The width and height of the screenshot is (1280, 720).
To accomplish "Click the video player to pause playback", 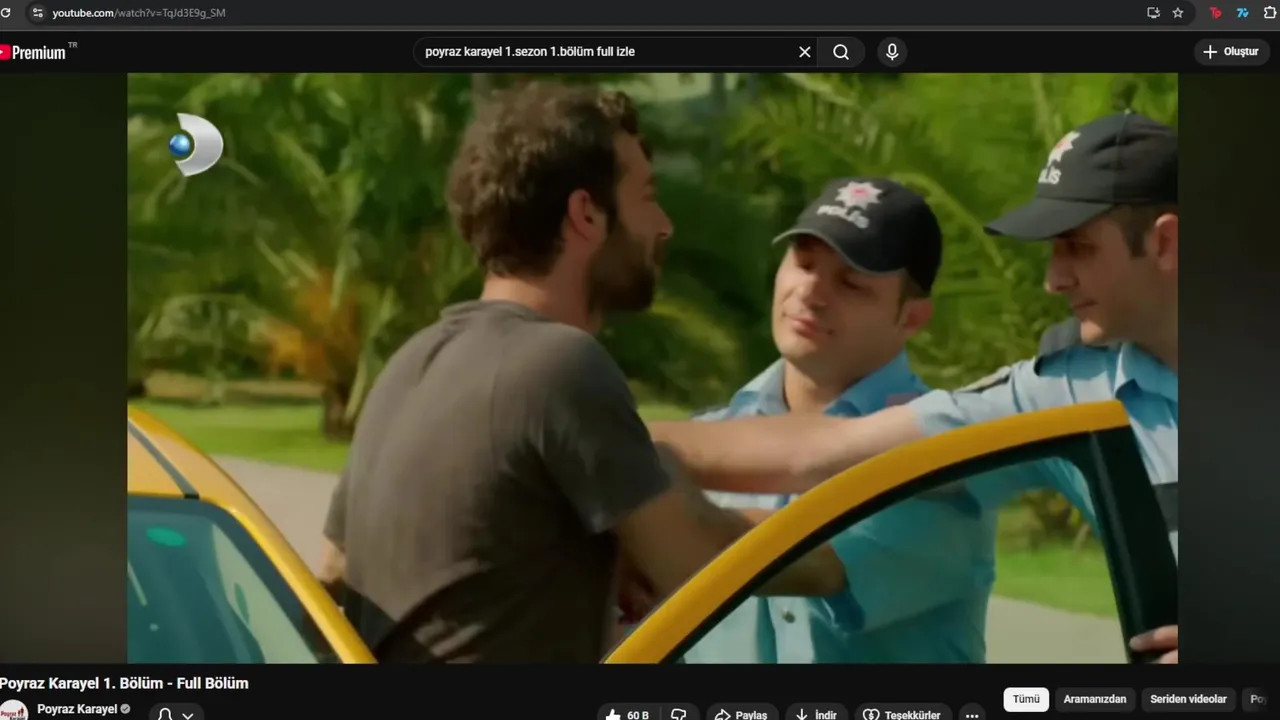I will [x=652, y=368].
